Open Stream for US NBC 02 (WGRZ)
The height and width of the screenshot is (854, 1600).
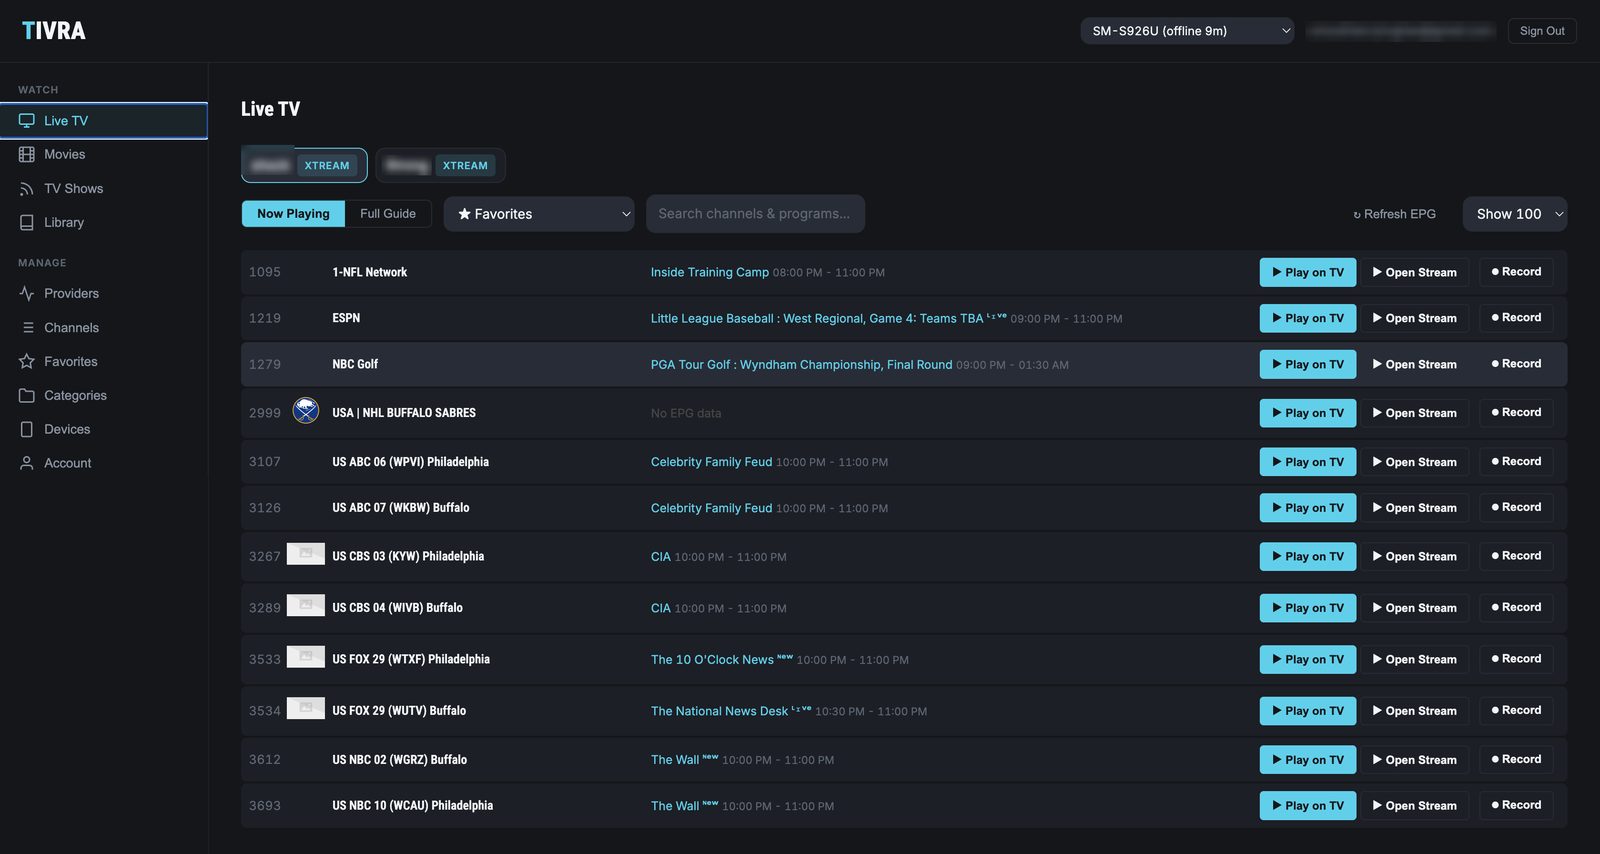pyautogui.click(x=1414, y=760)
